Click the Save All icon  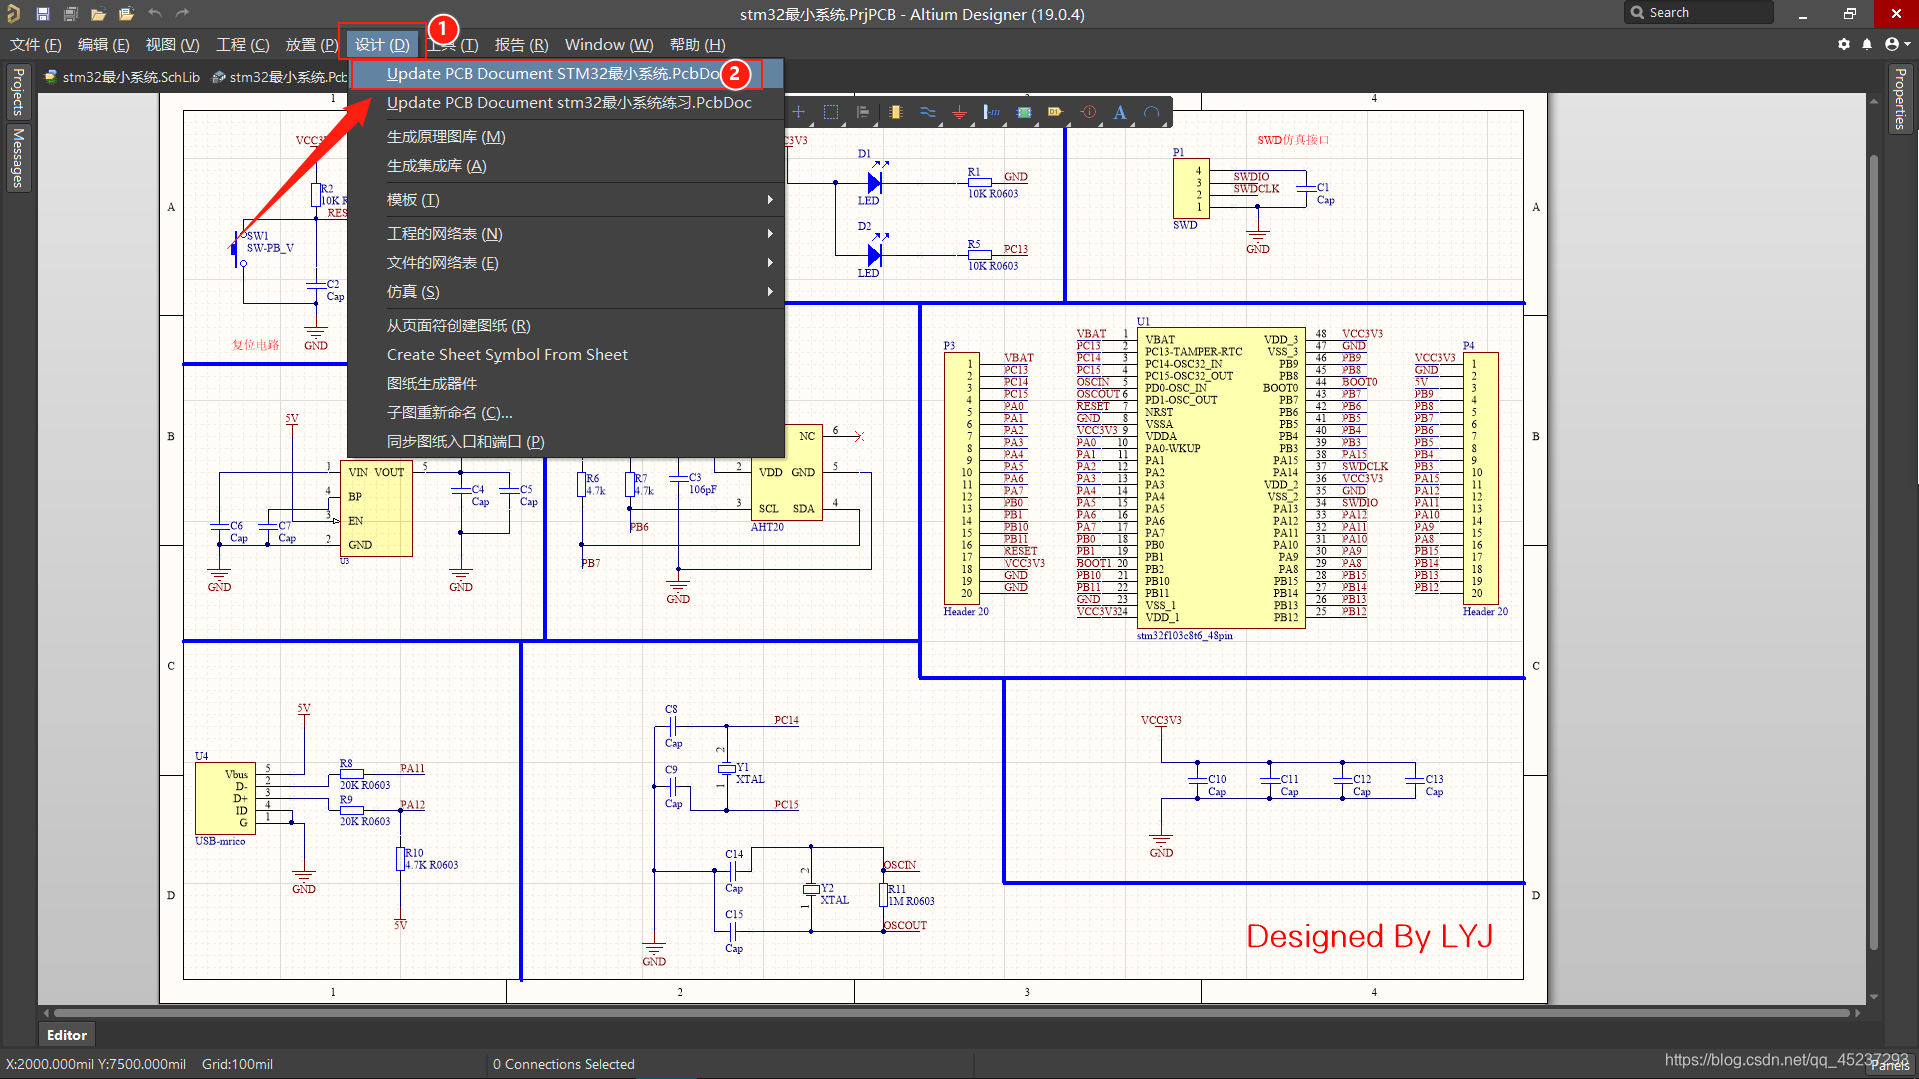(x=71, y=14)
